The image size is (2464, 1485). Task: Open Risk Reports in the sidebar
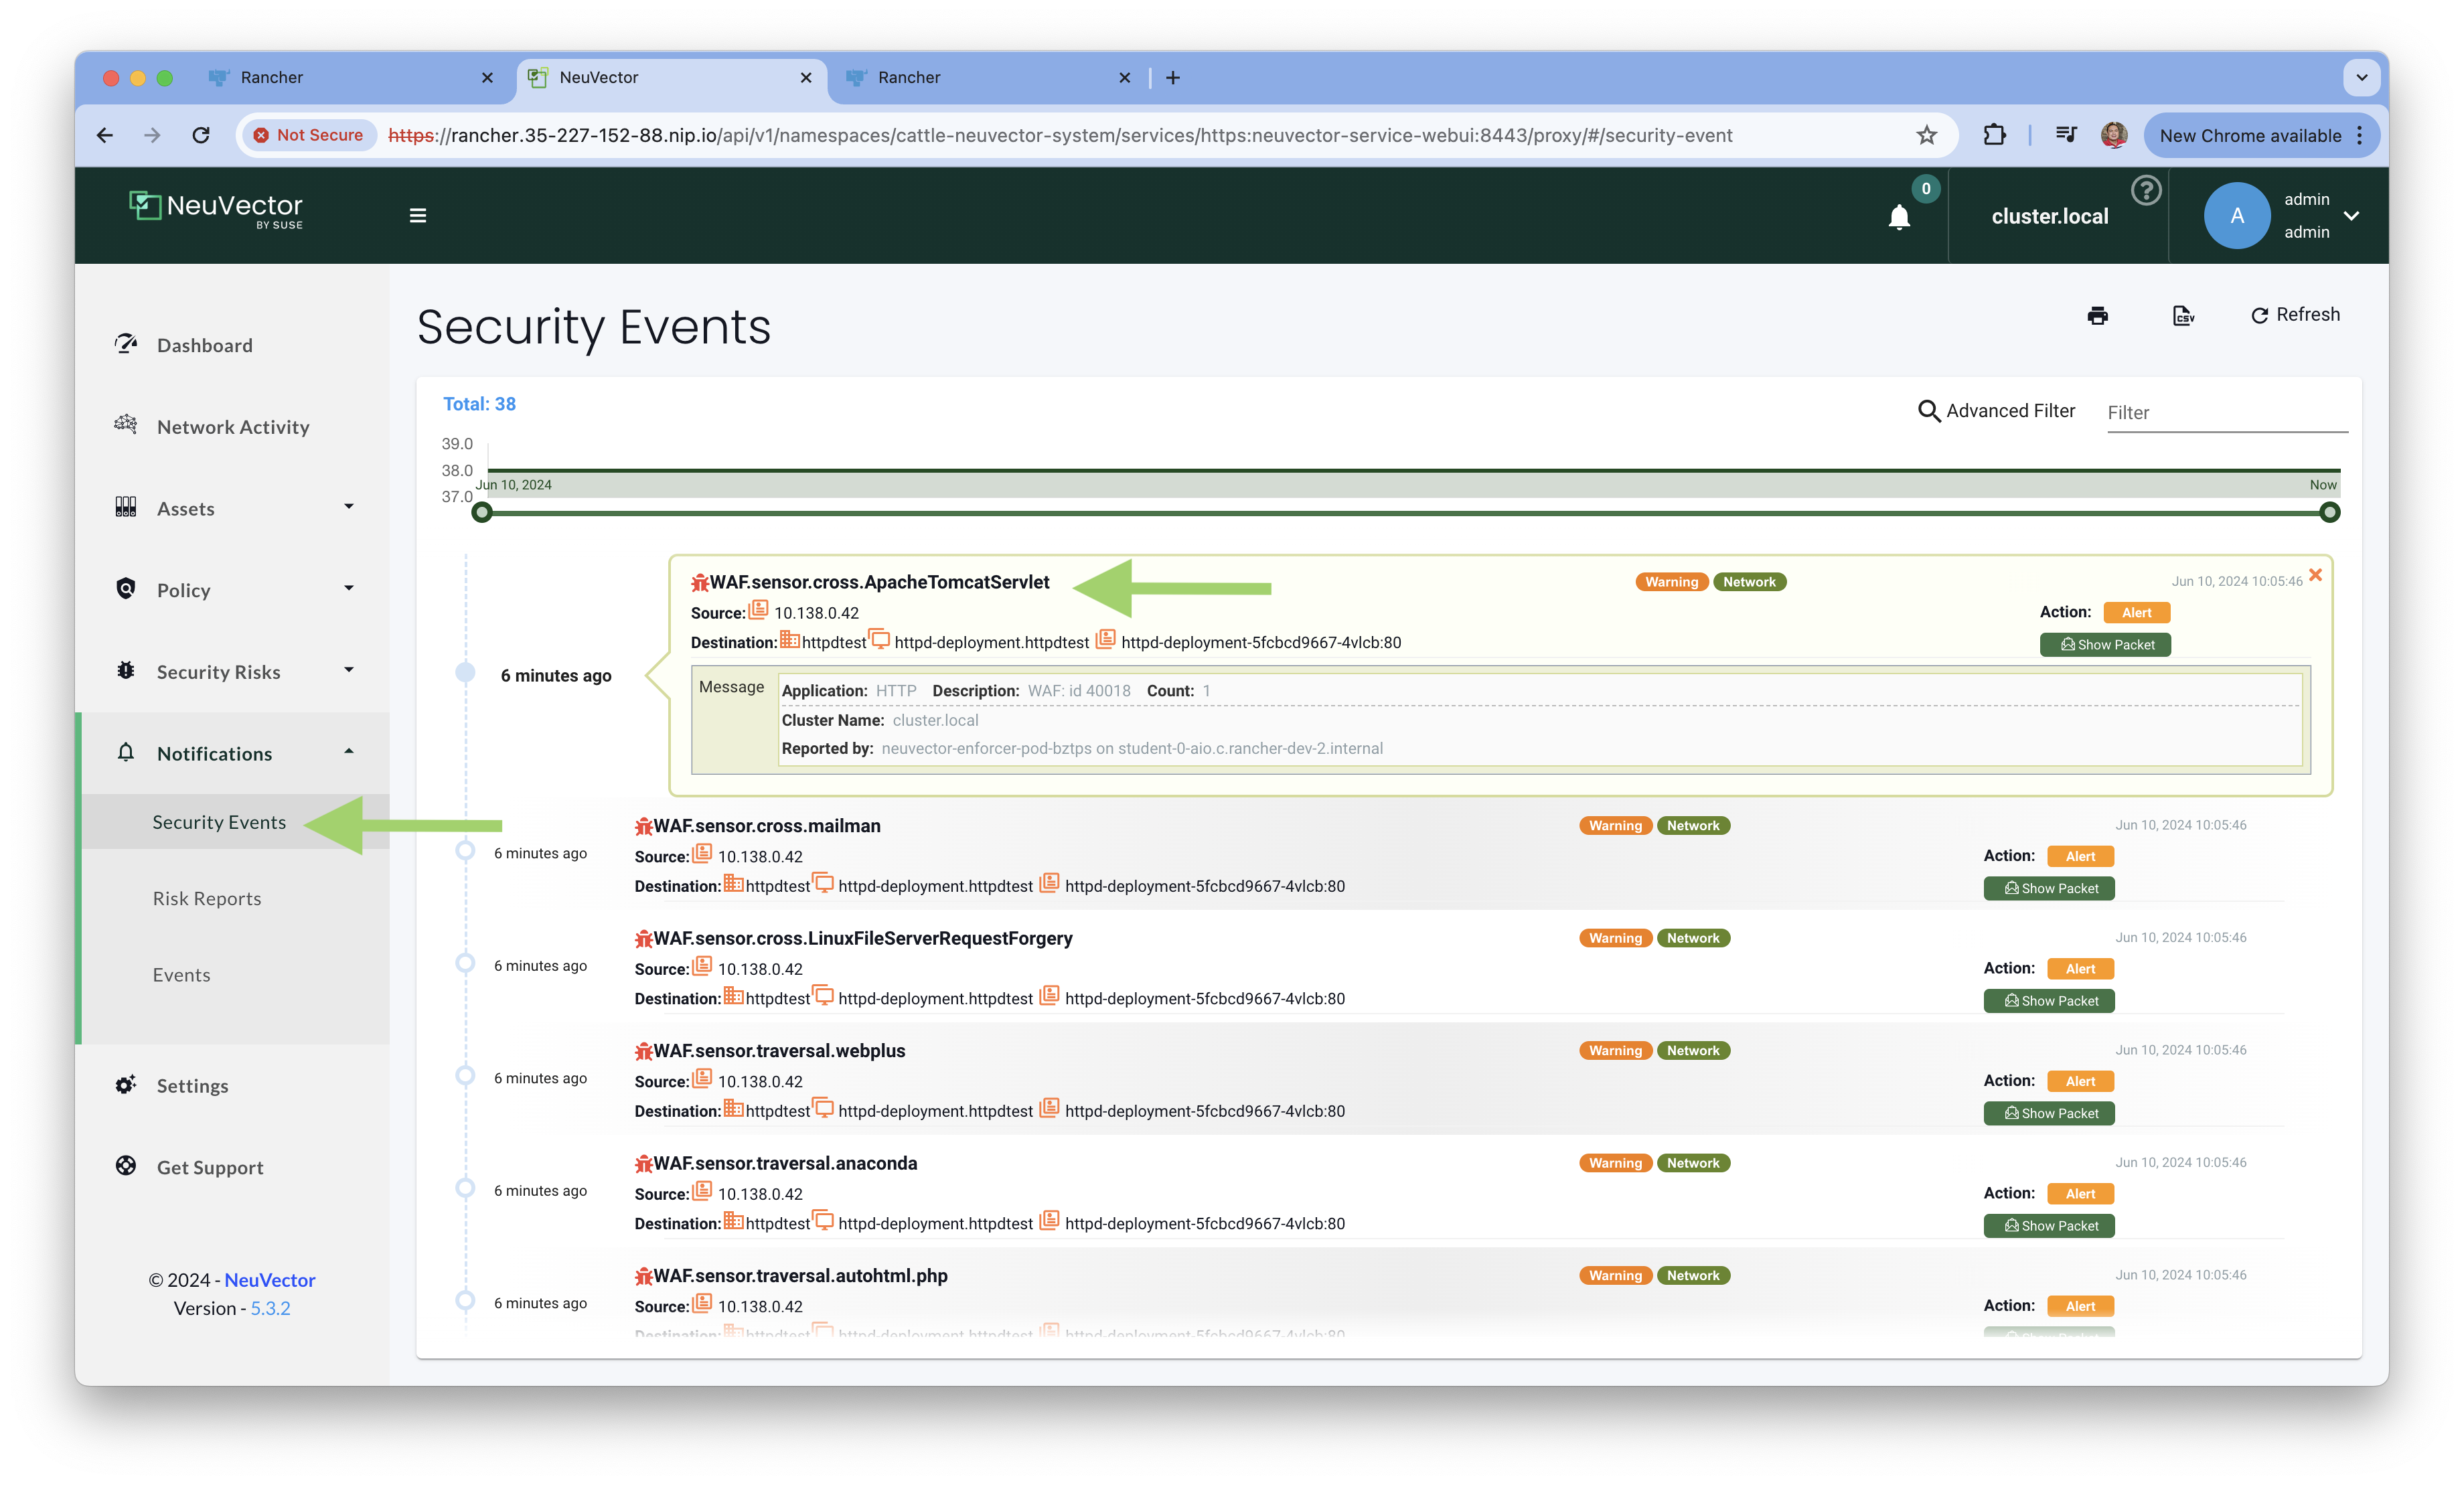(207, 898)
